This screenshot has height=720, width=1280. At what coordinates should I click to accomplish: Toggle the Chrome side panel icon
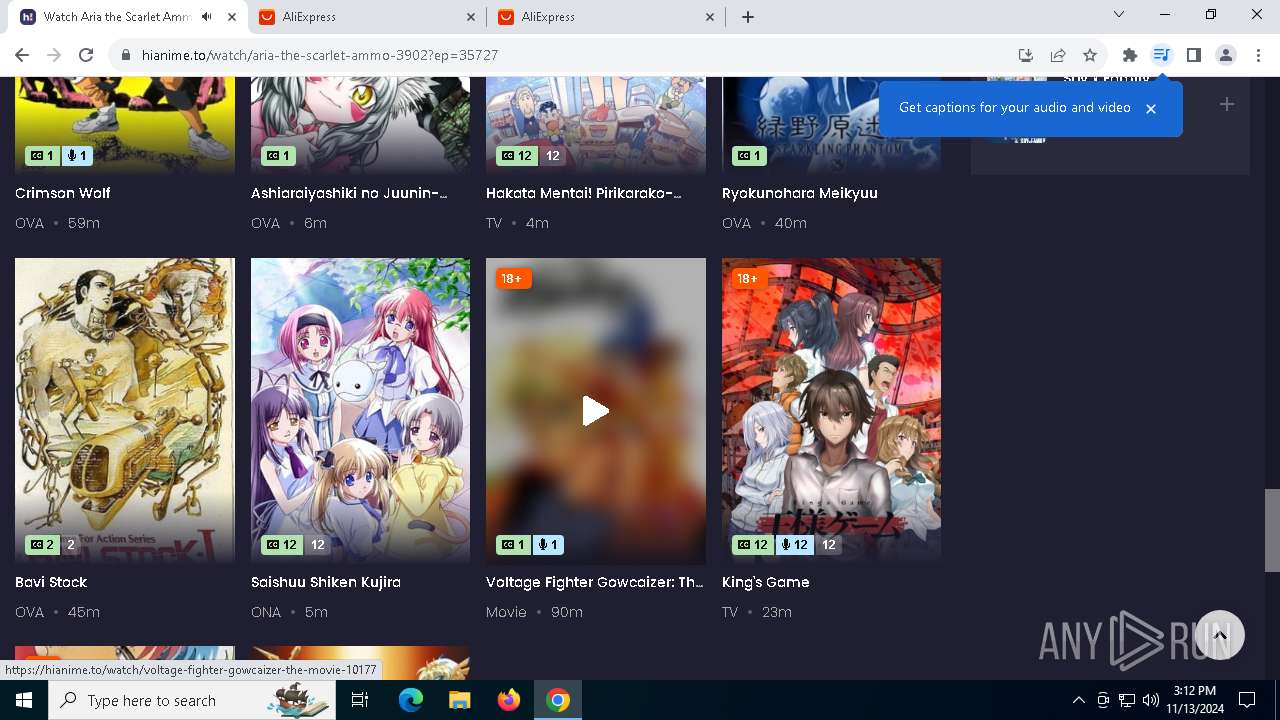point(1193,55)
